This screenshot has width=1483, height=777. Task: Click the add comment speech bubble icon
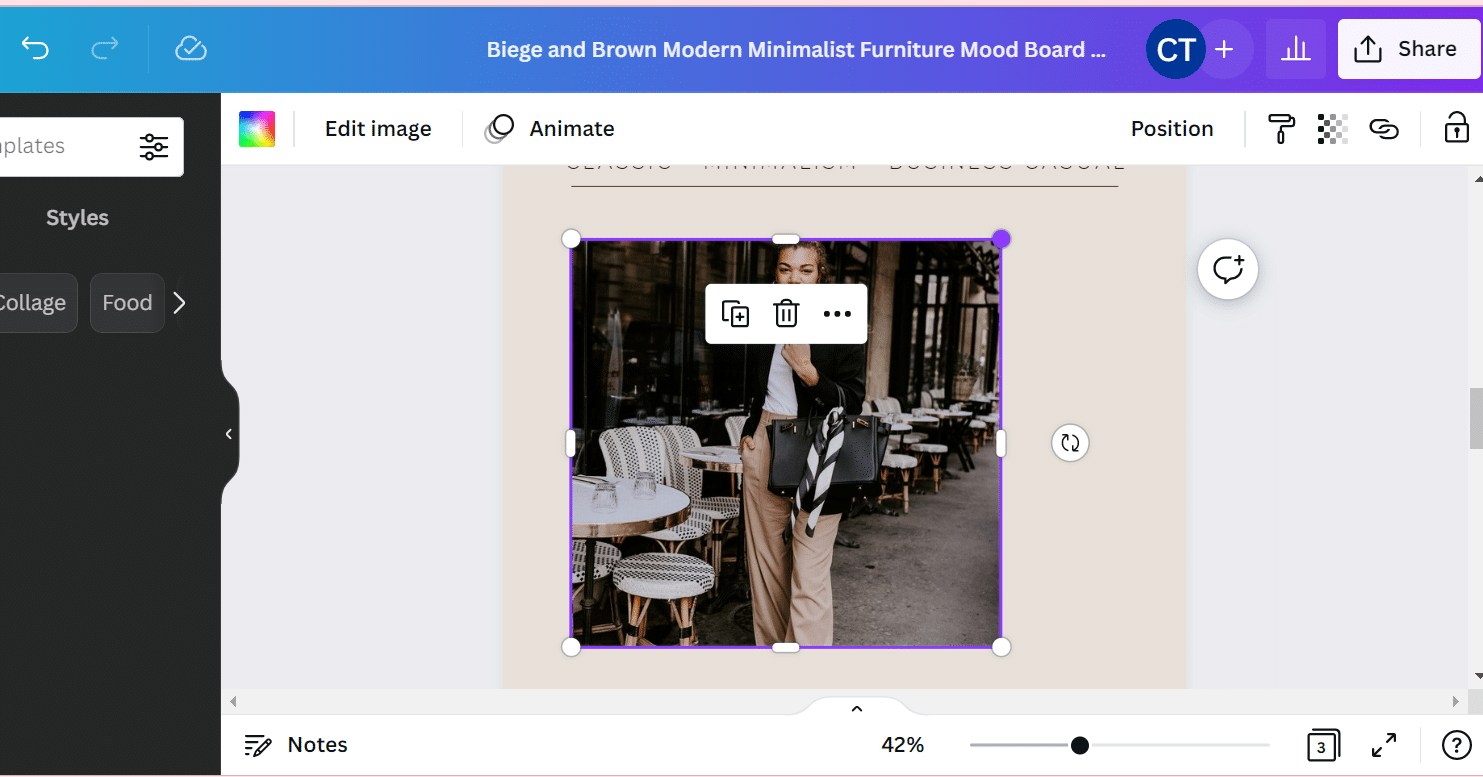click(x=1228, y=270)
